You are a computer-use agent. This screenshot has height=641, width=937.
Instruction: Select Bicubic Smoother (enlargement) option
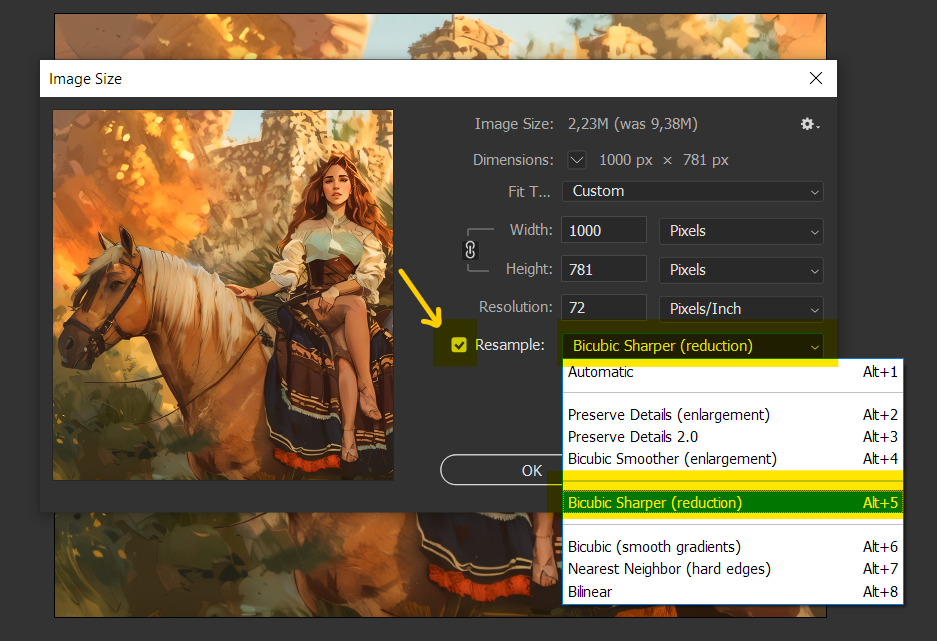click(x=733, y=459)
